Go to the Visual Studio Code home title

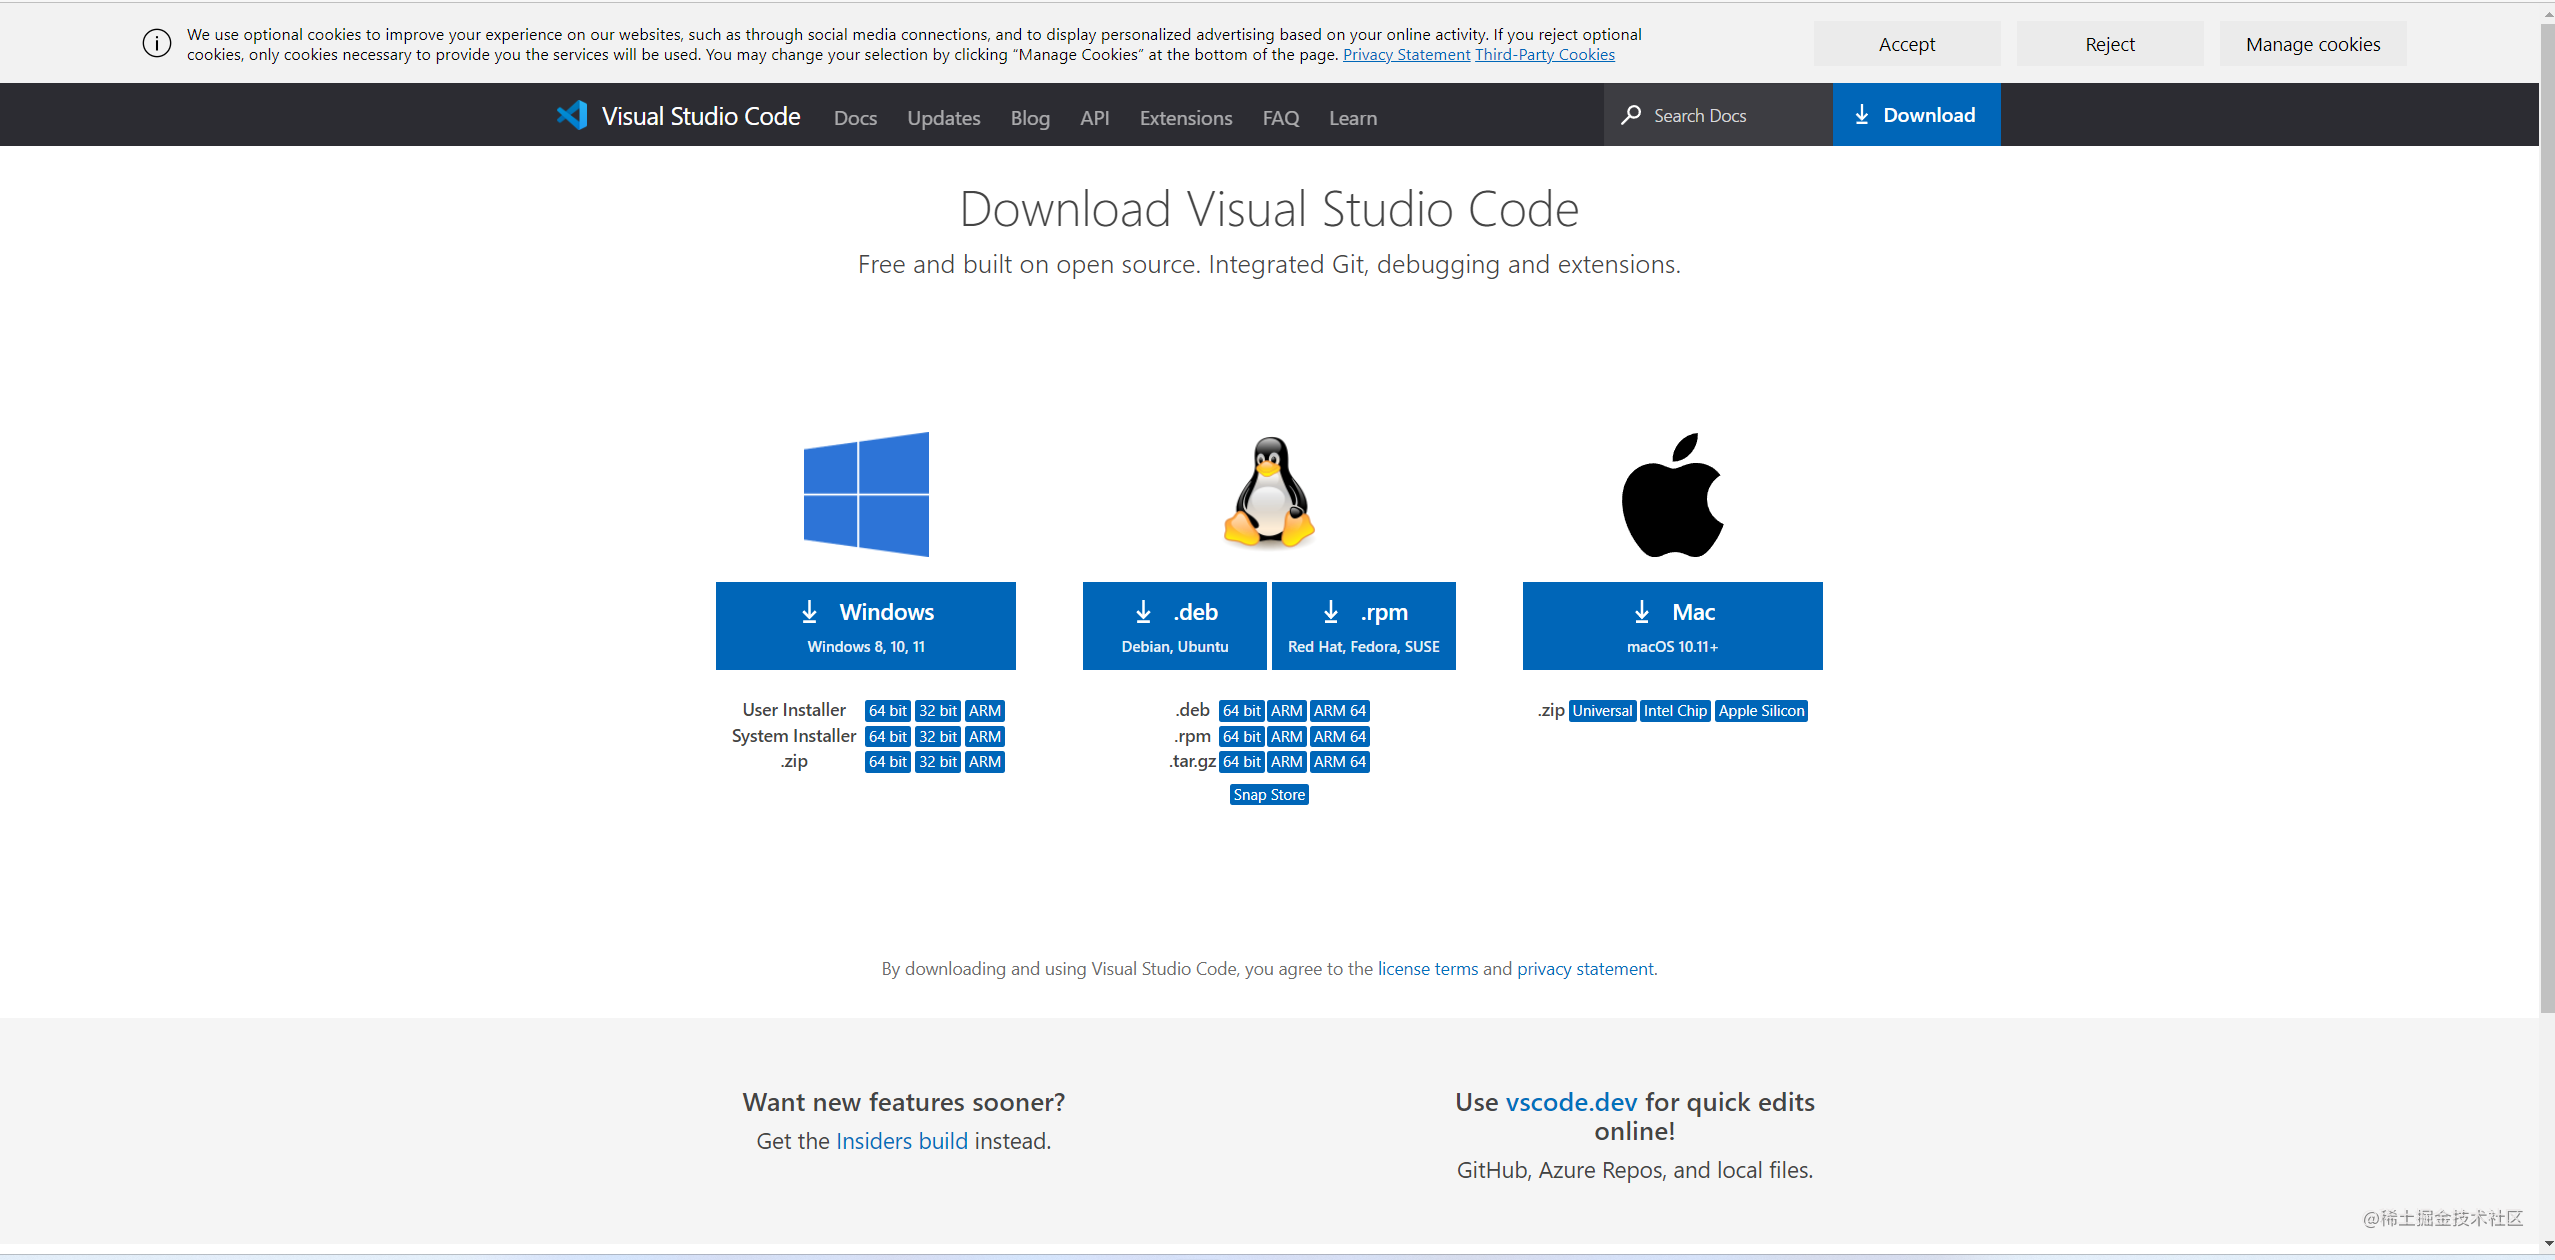(x=701, y=116)
